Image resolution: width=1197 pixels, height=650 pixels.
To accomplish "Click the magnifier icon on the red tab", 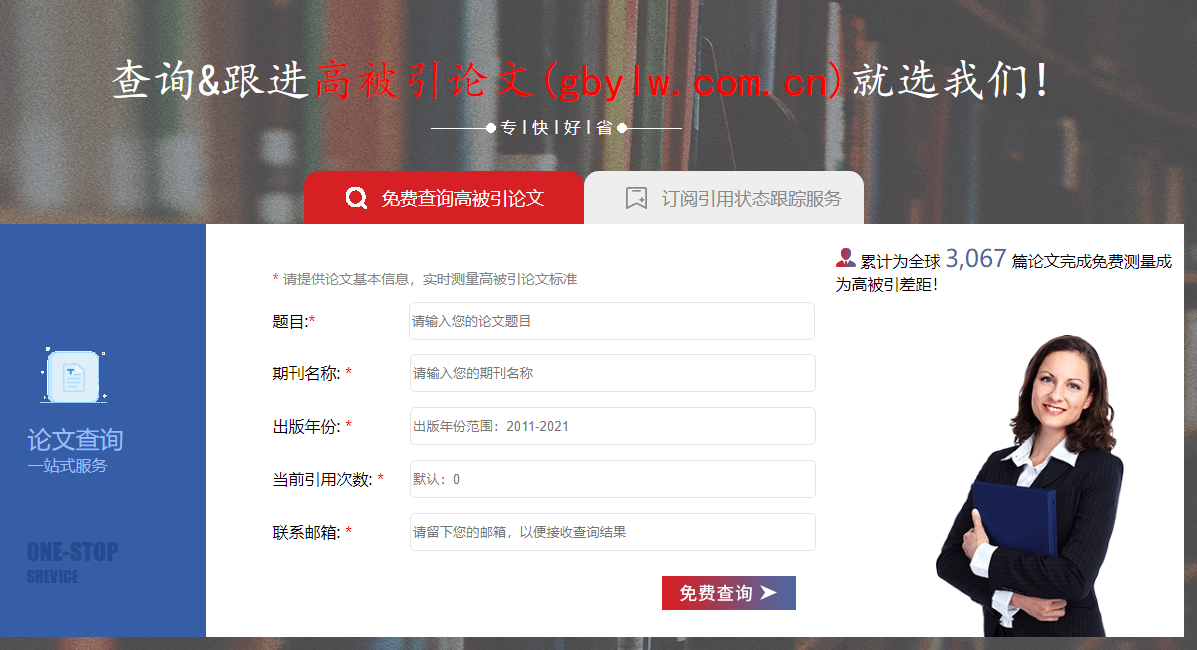I will pyautogui.click(x=356, y=198).
